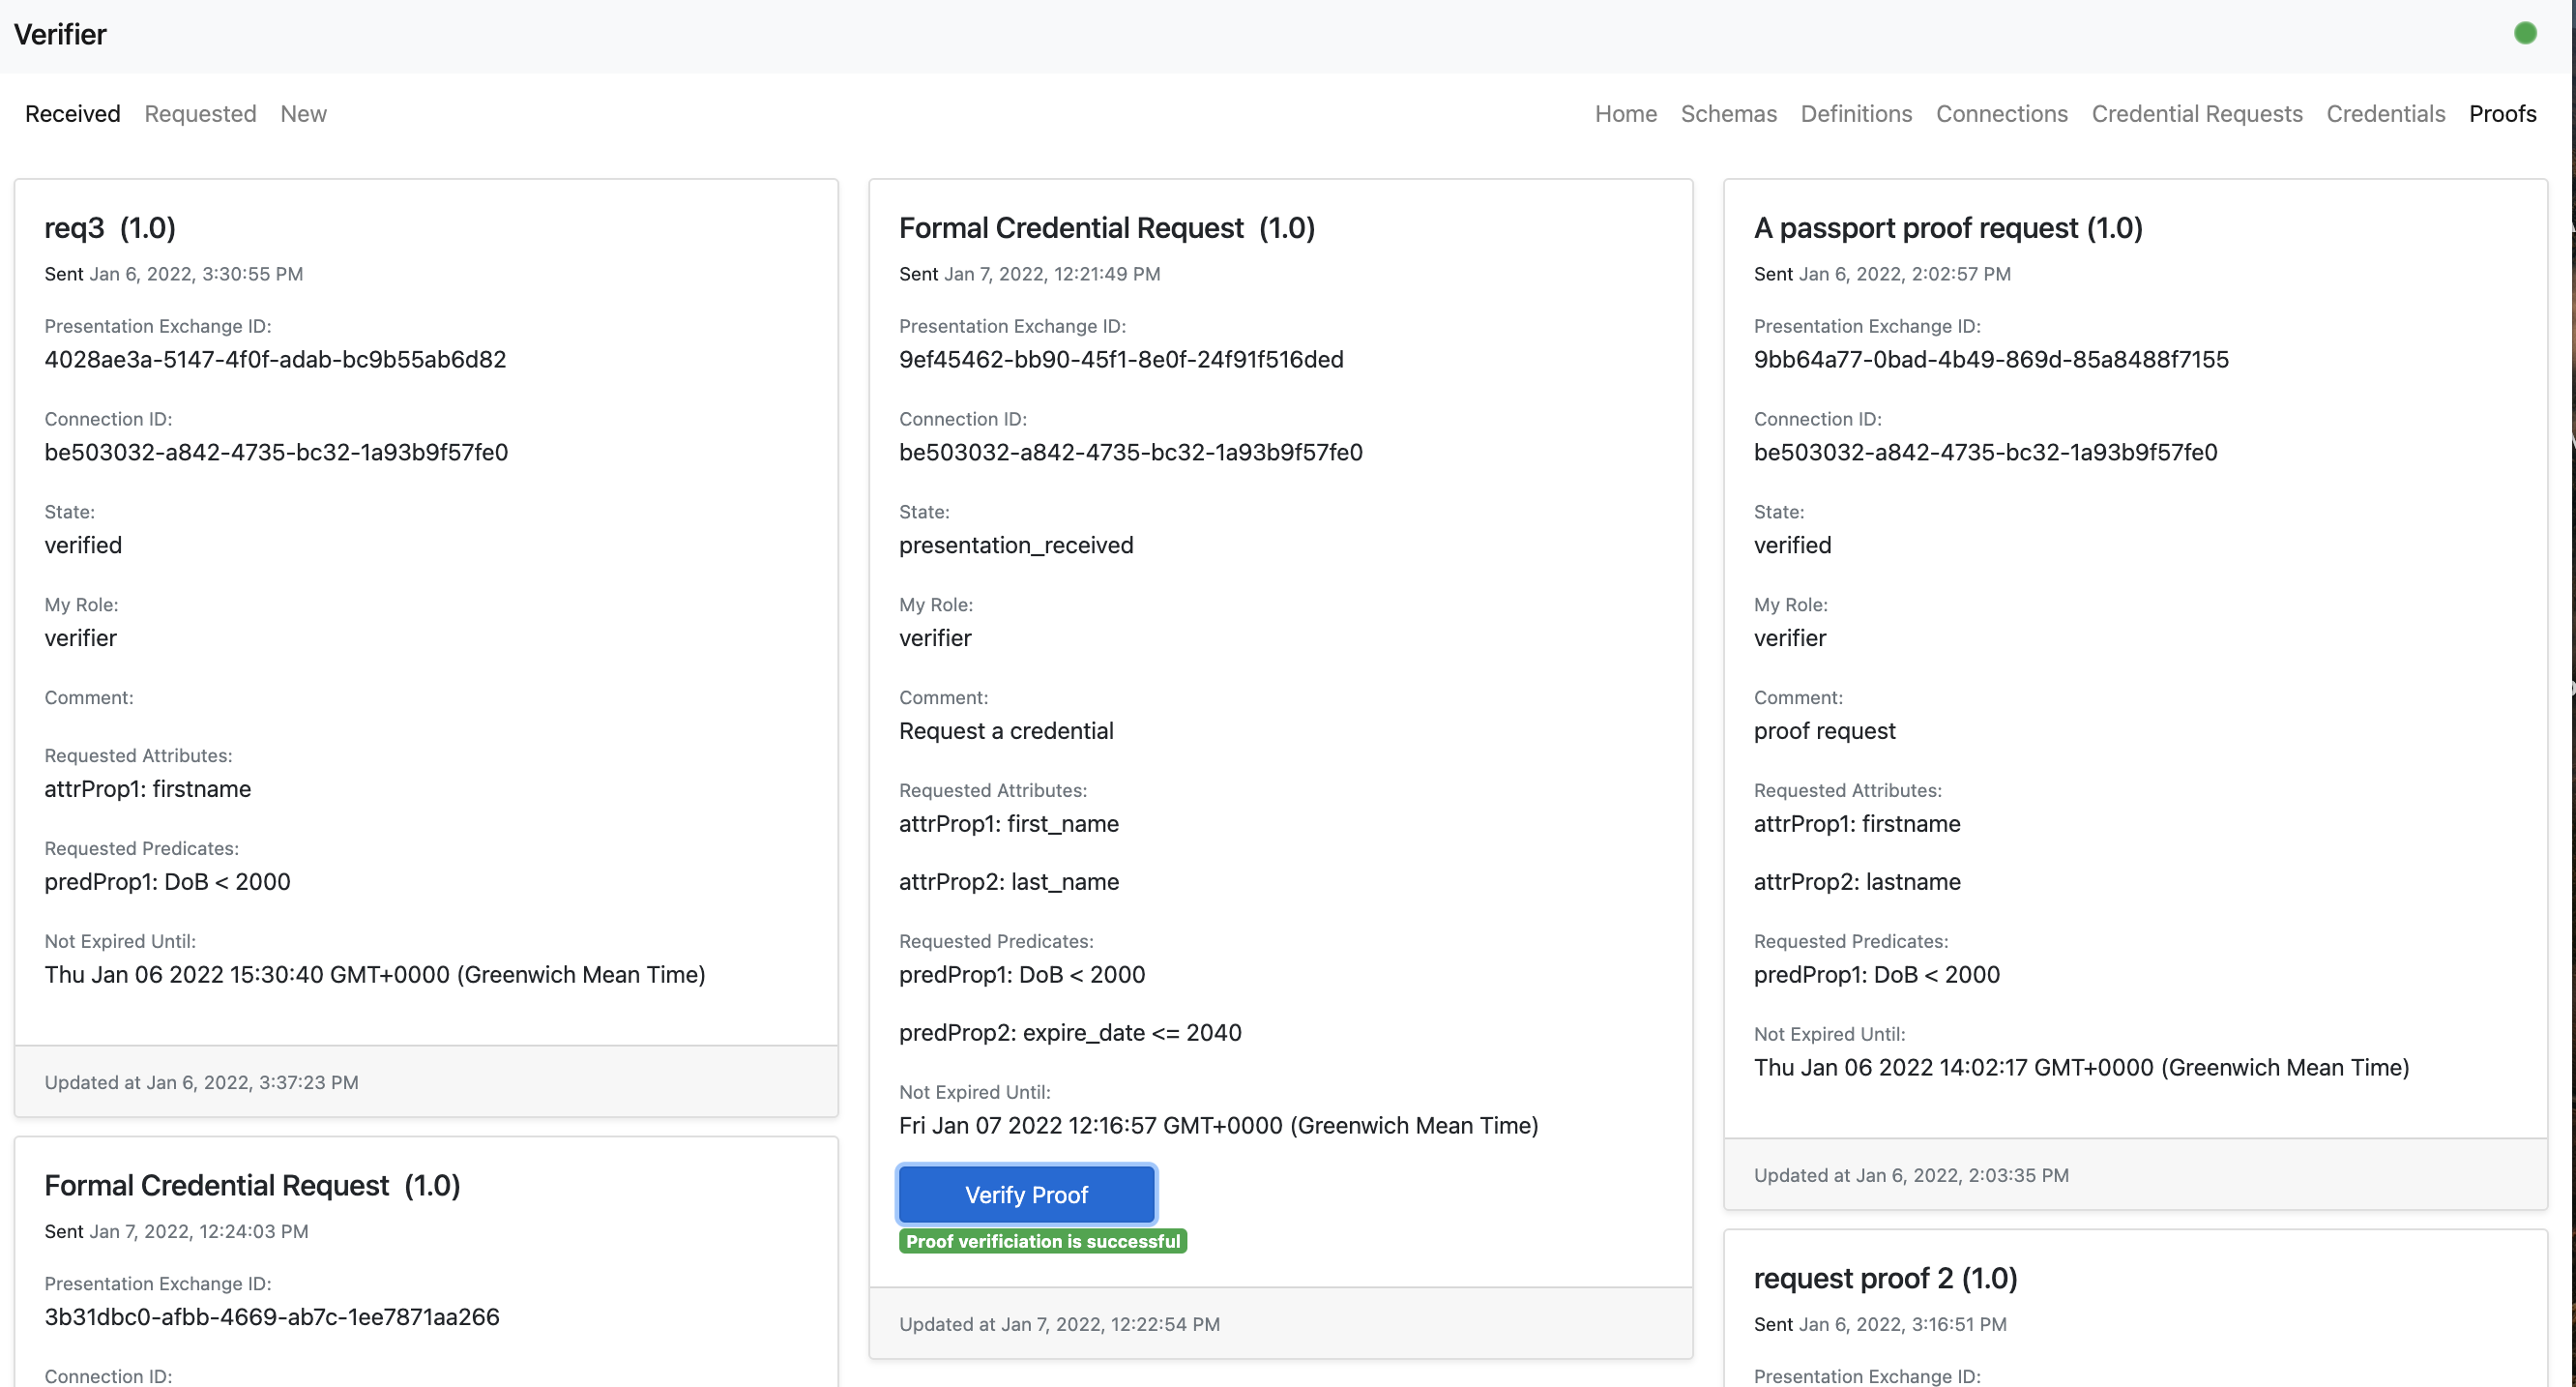
Task: Select Proofs in the navigation bar
Action: (2502, 114)
